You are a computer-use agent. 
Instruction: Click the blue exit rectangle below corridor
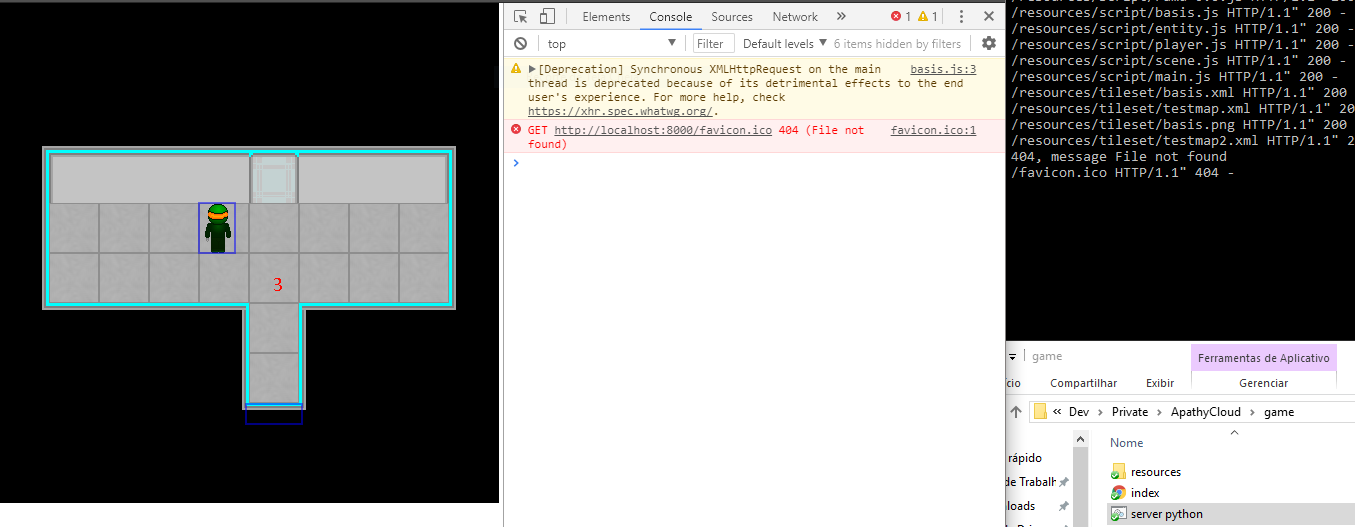pos(274,414)
